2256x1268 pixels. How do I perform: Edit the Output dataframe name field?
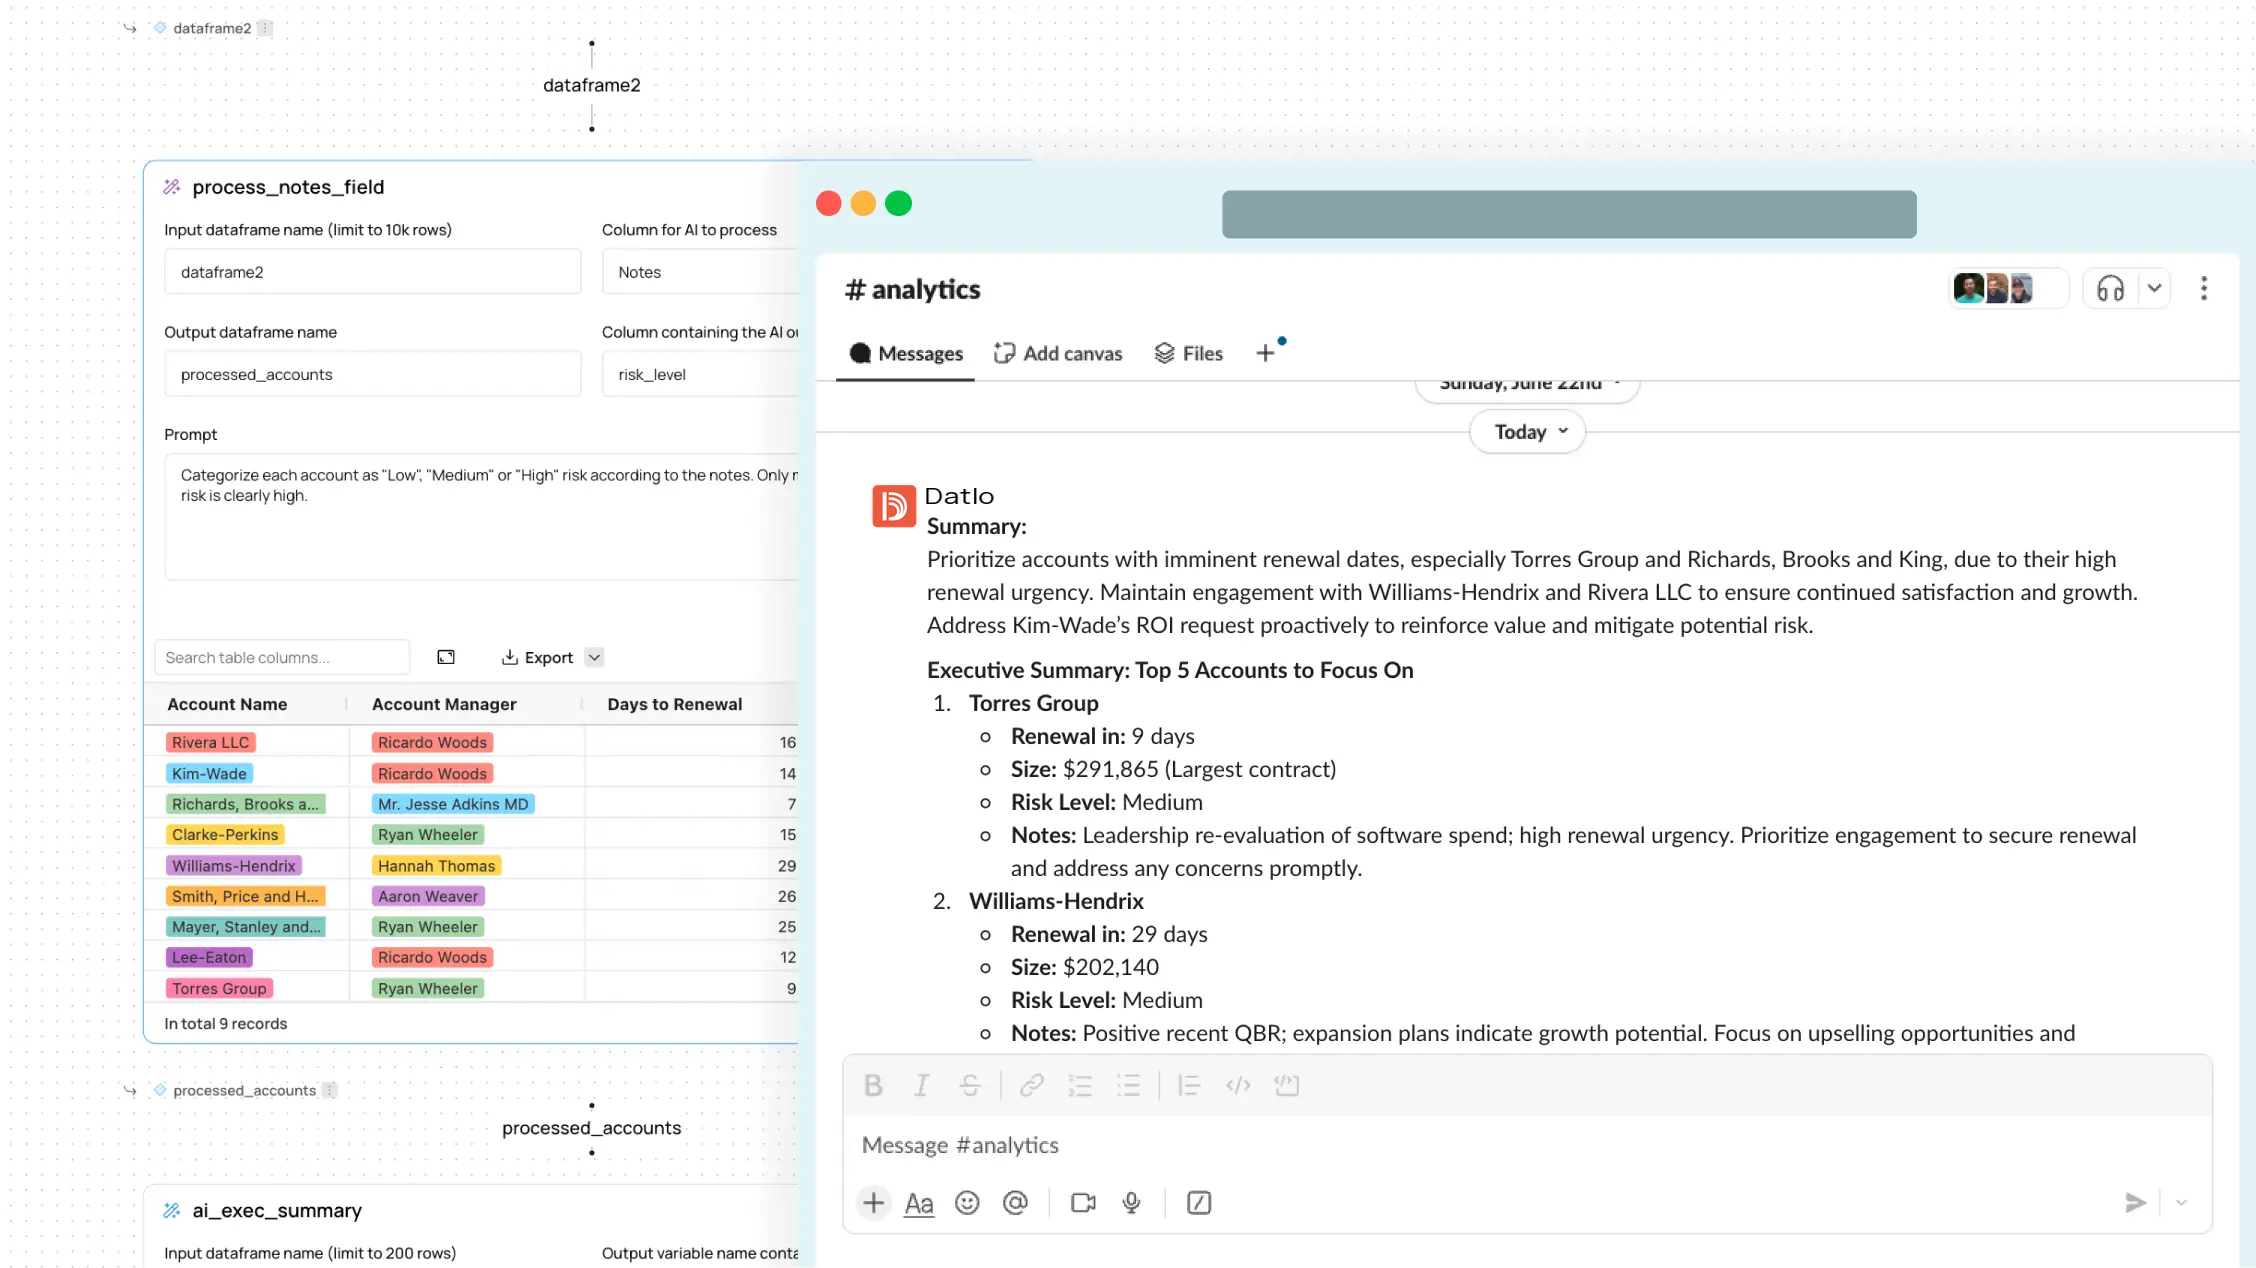(x=372, y=374)
